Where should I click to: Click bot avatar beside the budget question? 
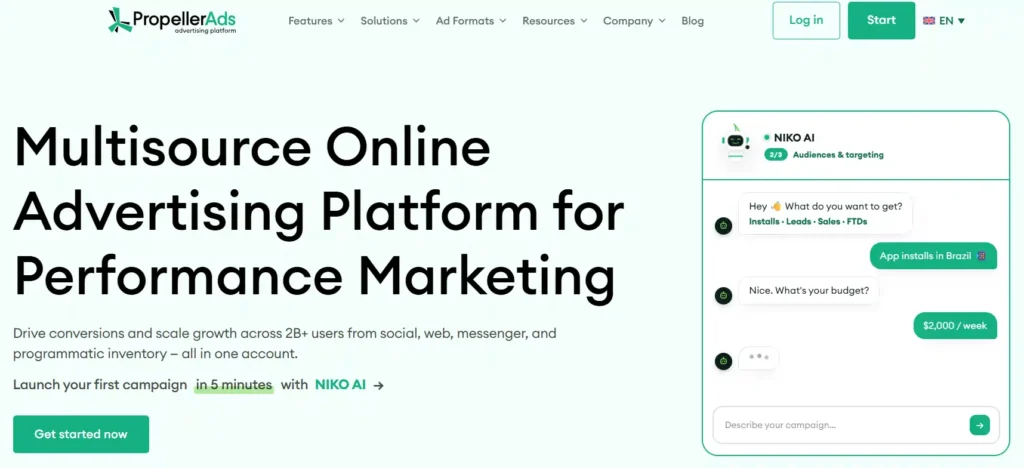[723, 295]
